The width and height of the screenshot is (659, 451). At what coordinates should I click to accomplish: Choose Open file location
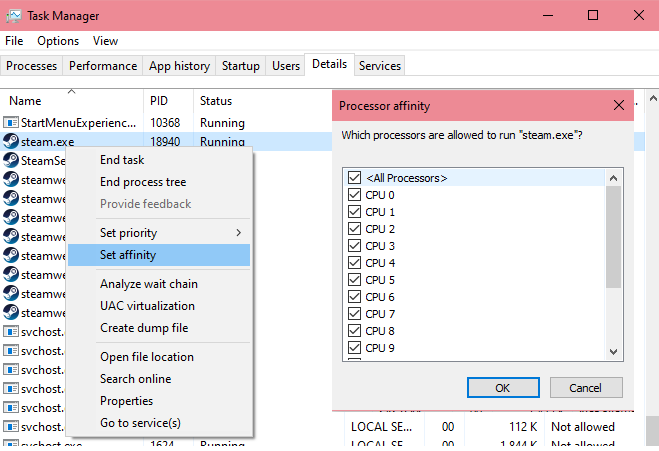pos(159,357)
